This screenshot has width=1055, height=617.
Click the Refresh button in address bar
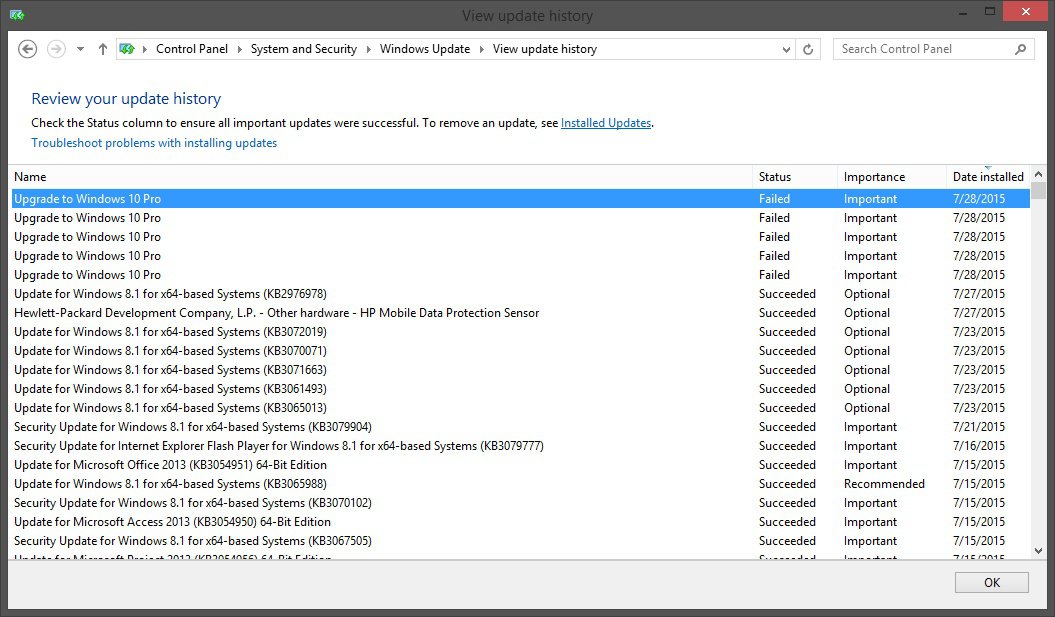pyautogui.click(x=809, y=49)
